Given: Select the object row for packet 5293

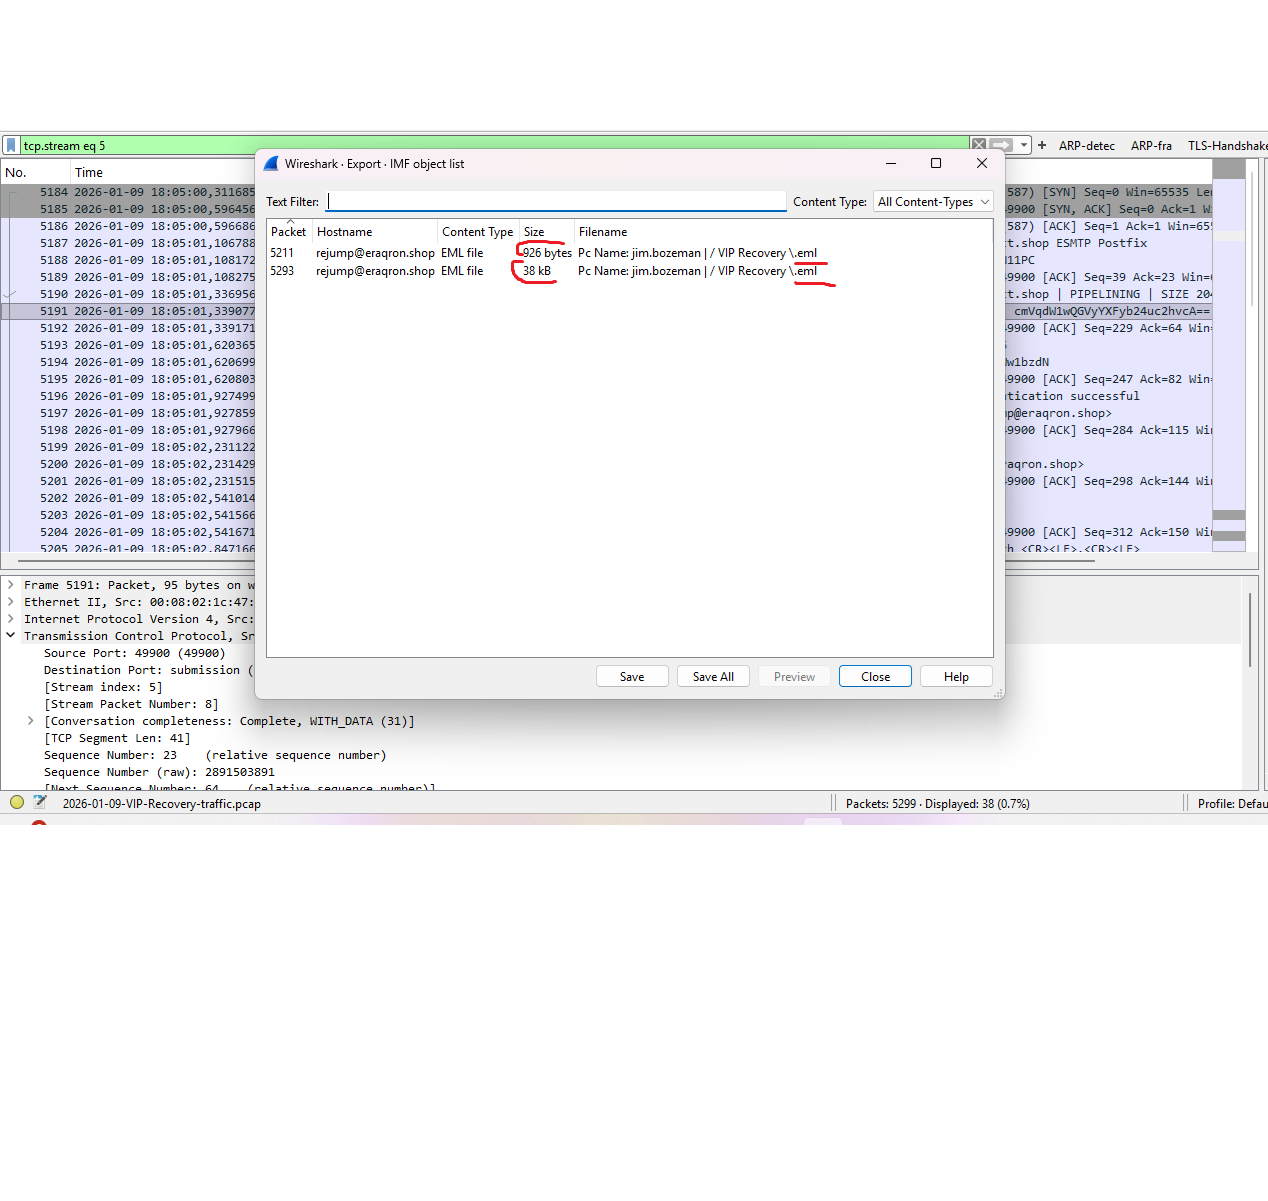Looking at the screenshot, I should click(x=630, y=271).
